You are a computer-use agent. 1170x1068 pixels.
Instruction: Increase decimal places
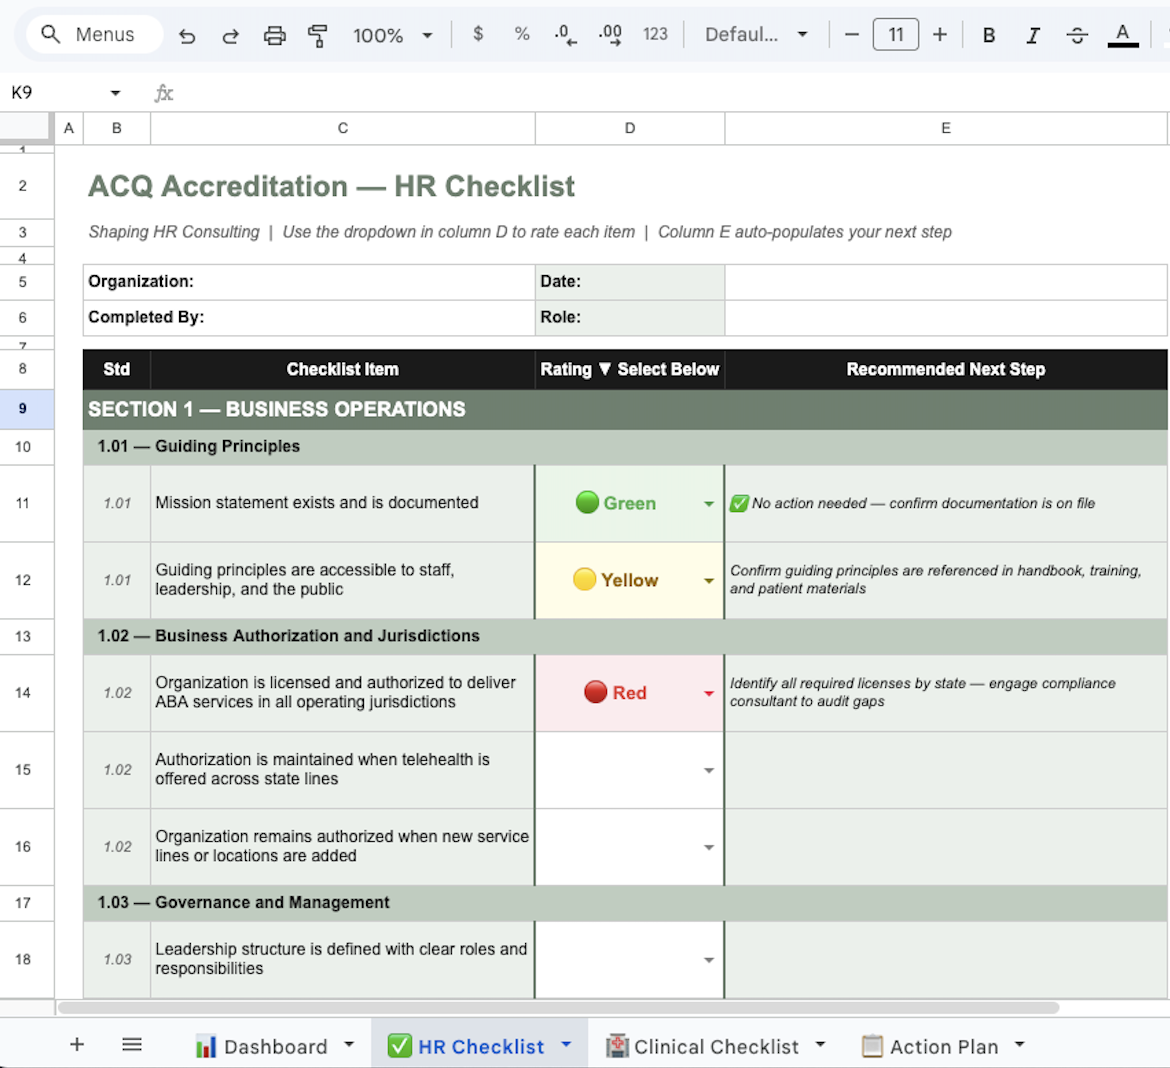pos(610,34)
